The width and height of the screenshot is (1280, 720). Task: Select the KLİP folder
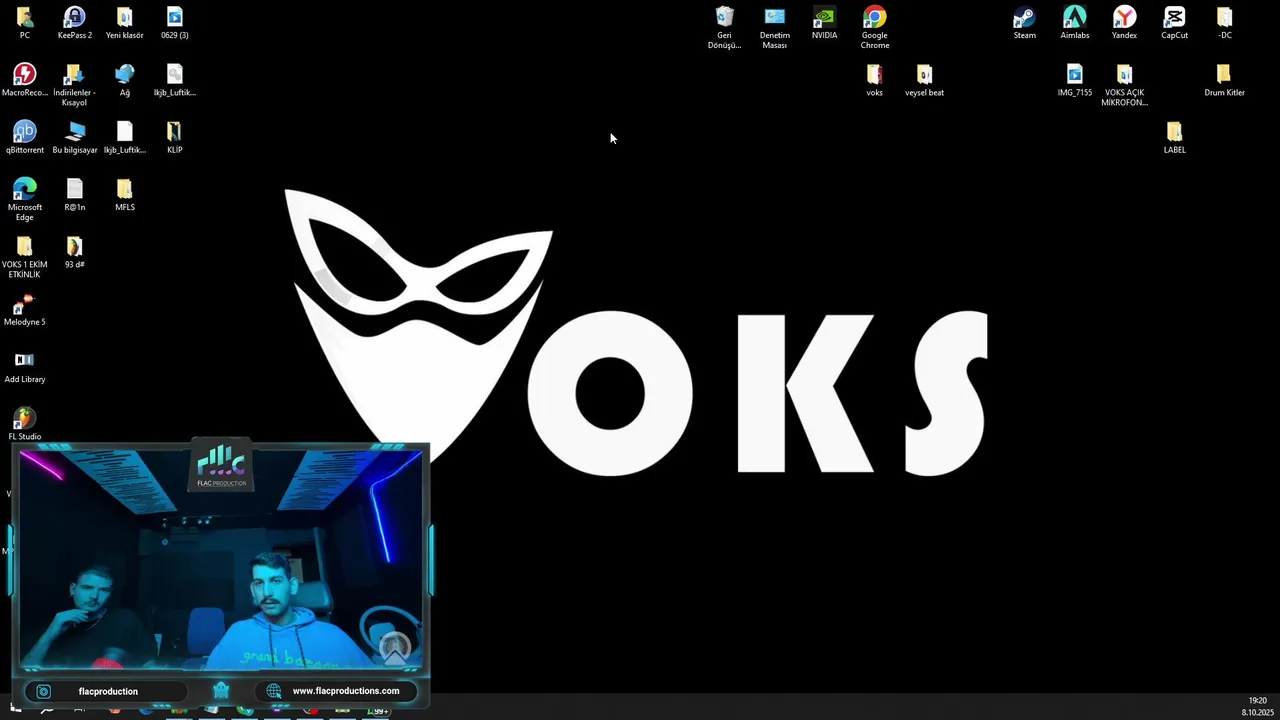175,138
